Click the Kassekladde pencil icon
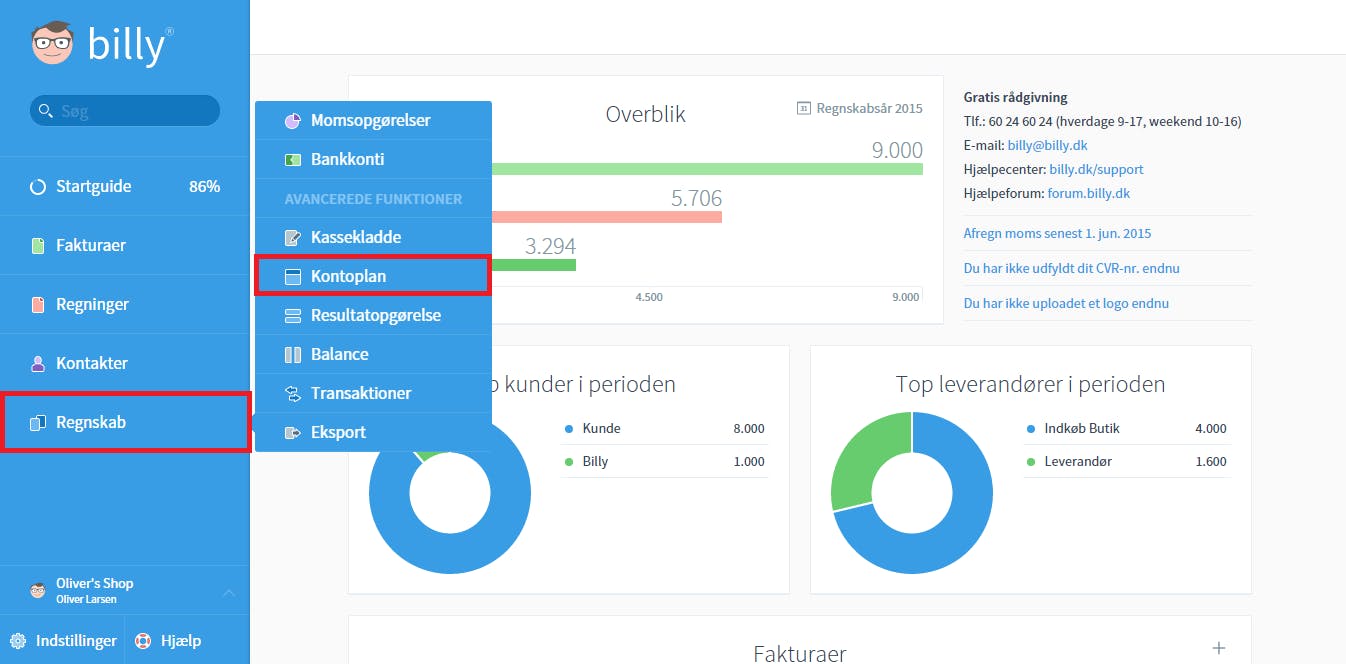This screenshot has height=664, width=1346. coord(293,238)
